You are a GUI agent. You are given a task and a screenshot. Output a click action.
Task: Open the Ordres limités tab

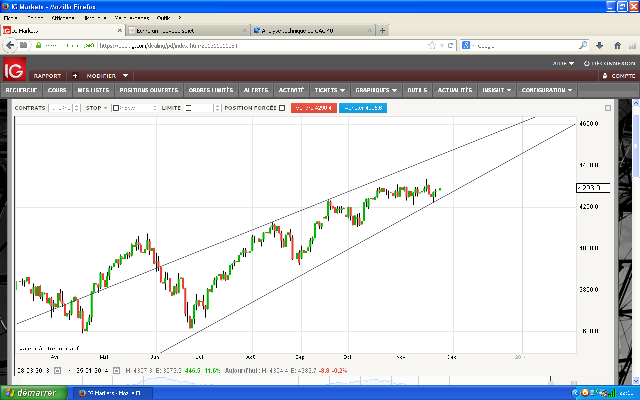pos(211,90)
